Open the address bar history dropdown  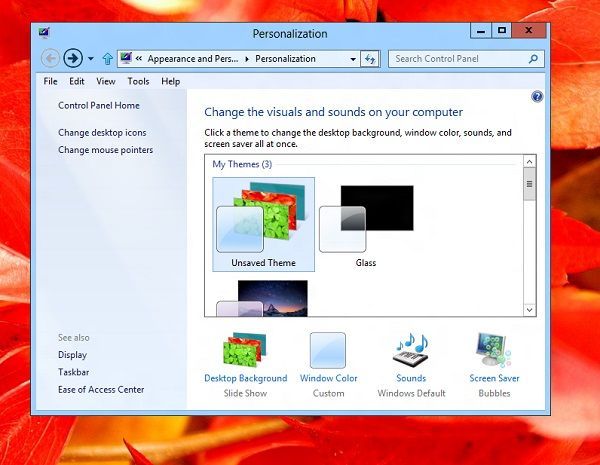click(x=353, y=59)
